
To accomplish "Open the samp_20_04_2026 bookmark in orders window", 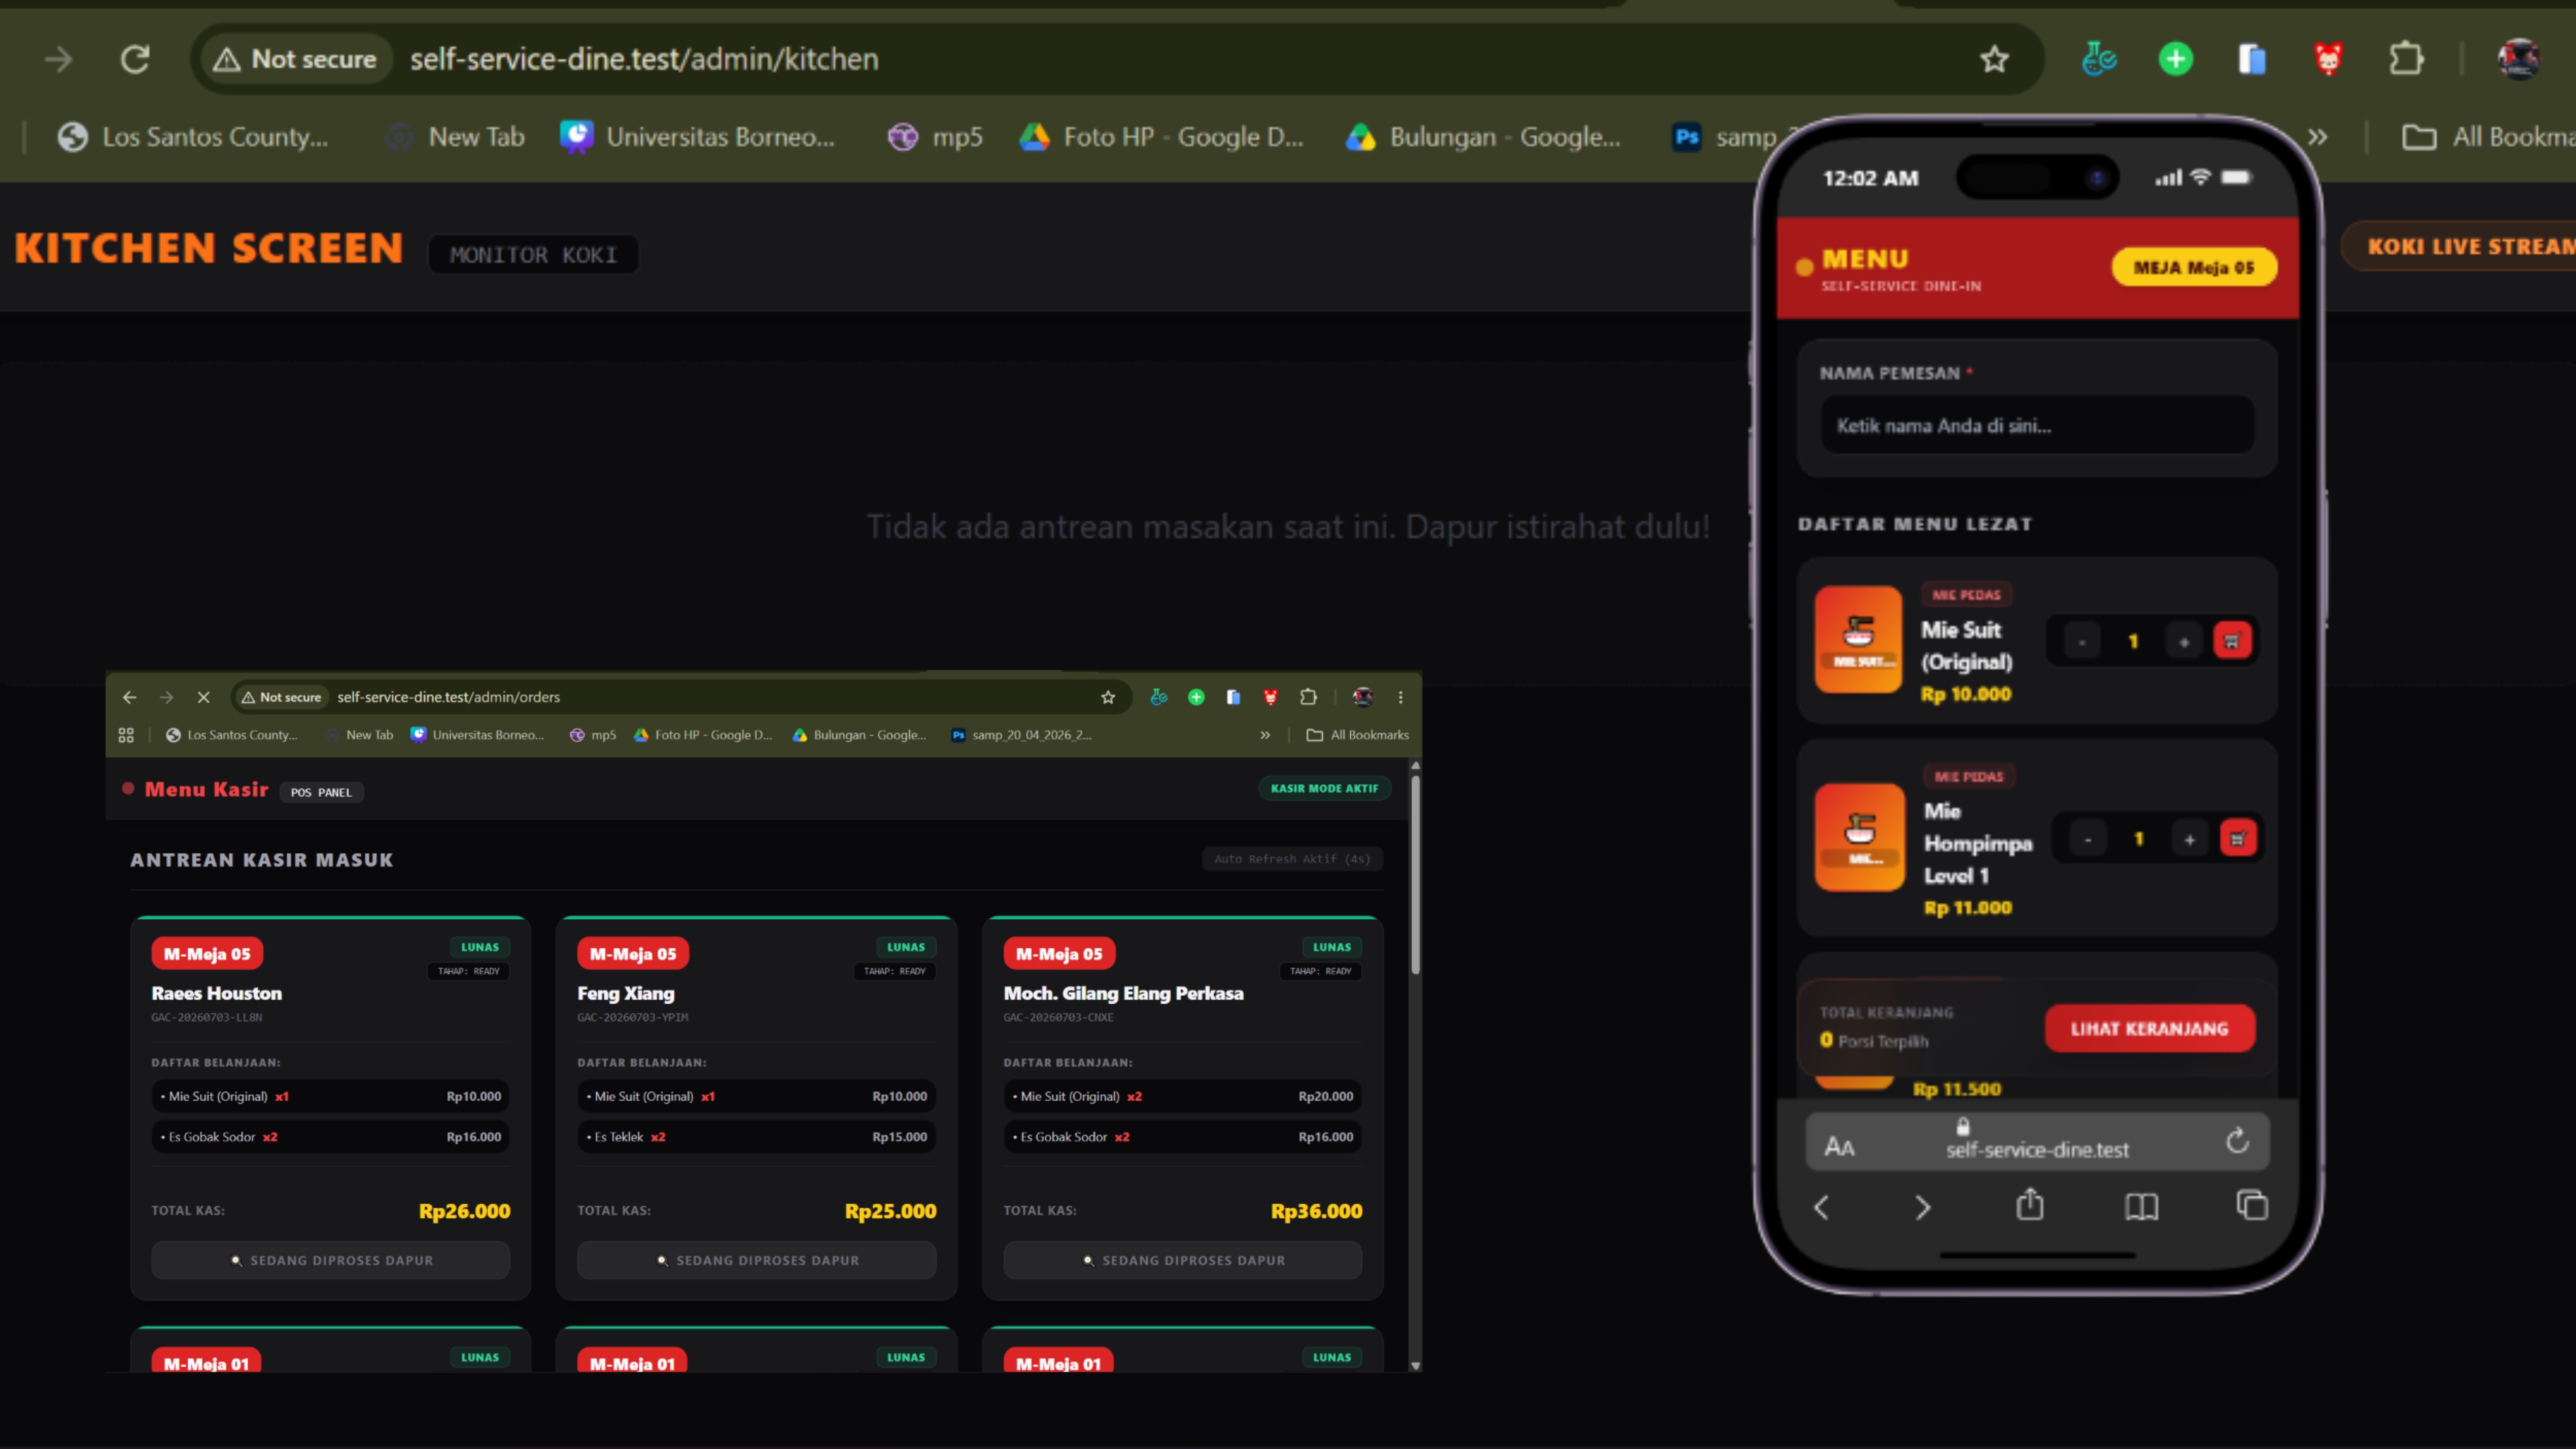I will tap(1021, 735).
